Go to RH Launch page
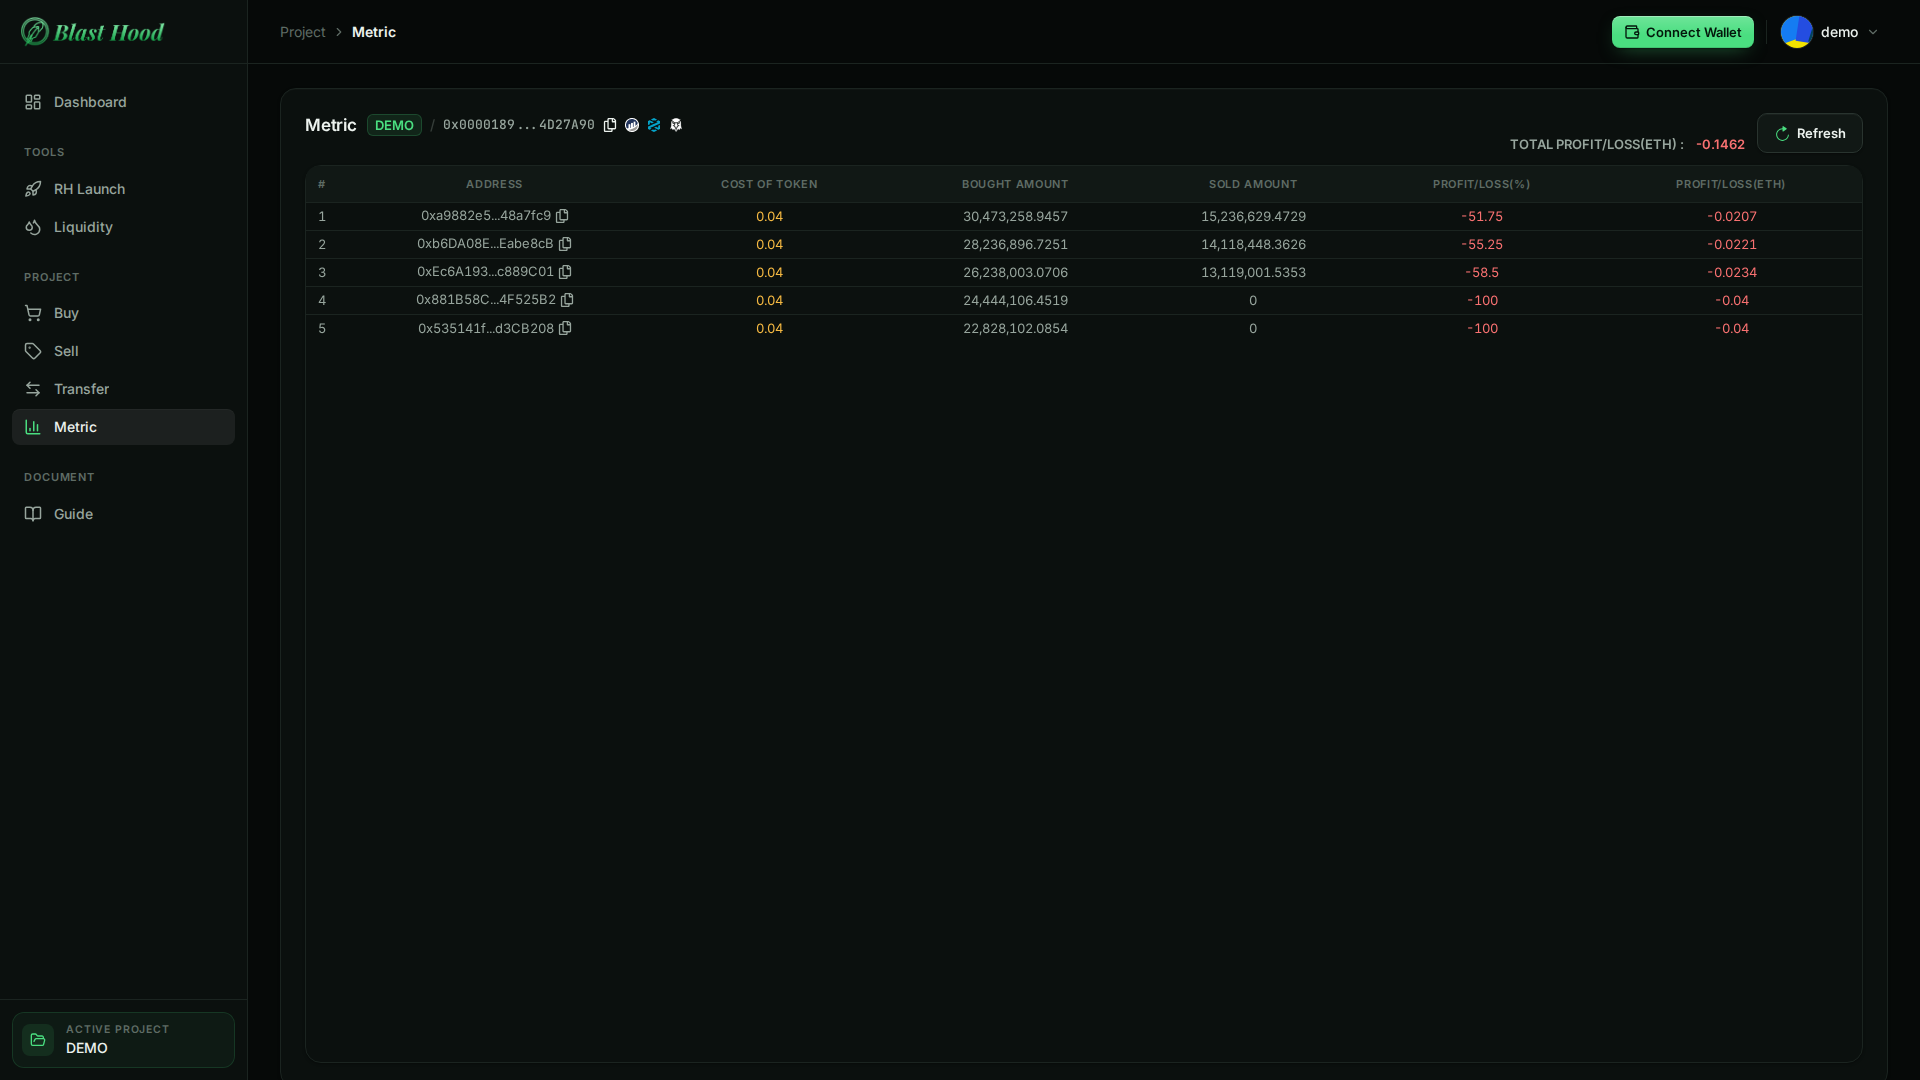 123,189
